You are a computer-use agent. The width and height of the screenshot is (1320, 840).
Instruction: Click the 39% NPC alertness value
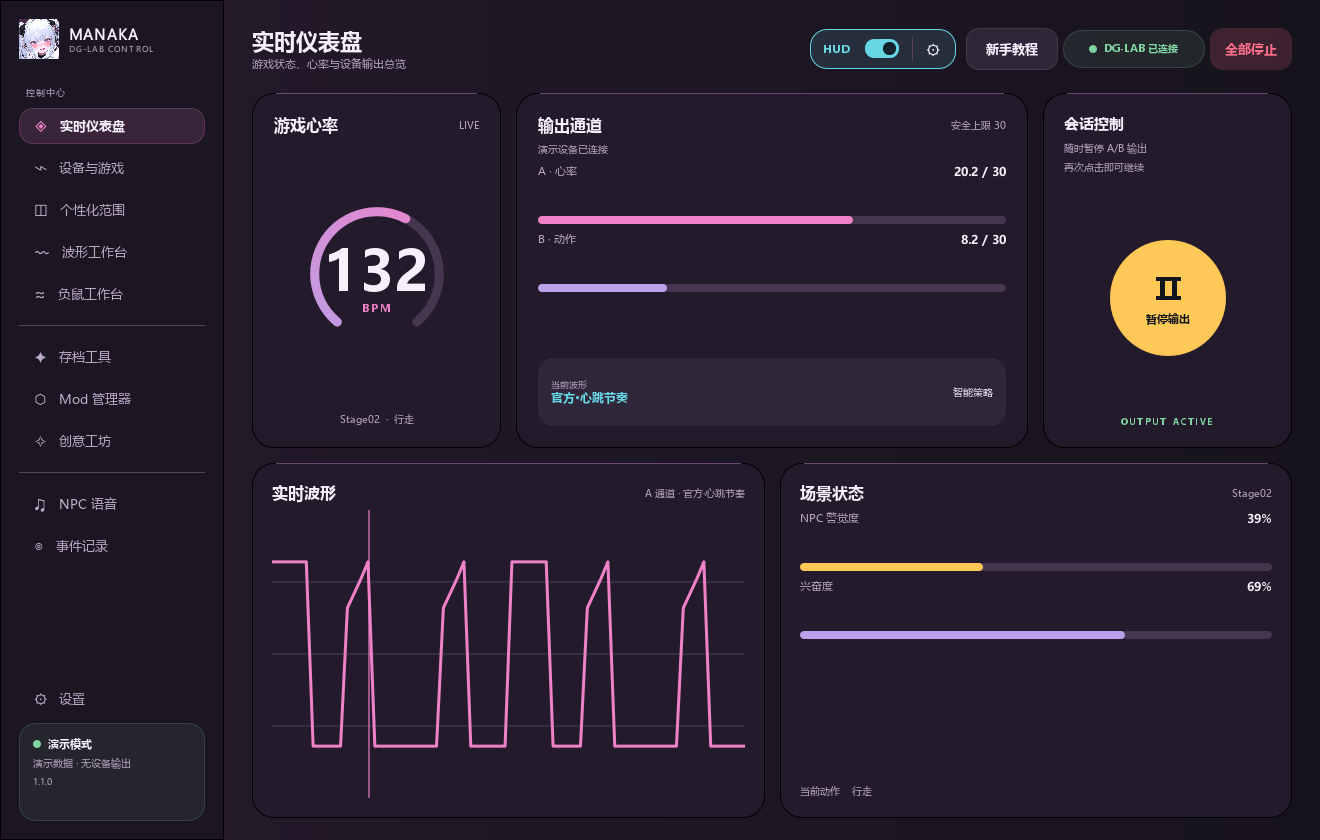(1259, 519)
